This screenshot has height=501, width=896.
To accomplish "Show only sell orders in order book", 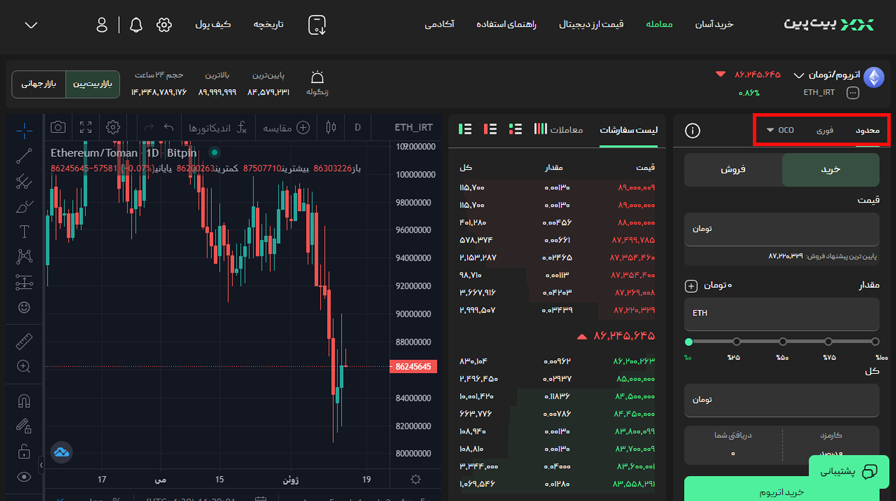I will 490,129.
